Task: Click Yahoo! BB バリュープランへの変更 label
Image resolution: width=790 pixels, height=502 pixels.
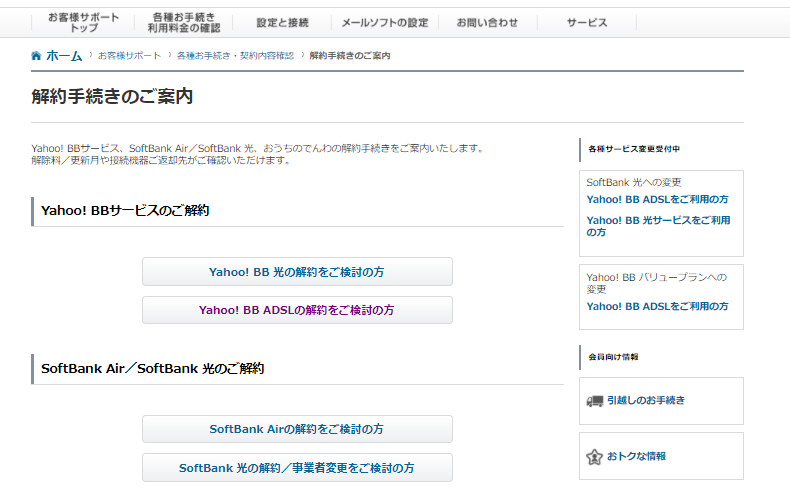Action: coord(656,283)
